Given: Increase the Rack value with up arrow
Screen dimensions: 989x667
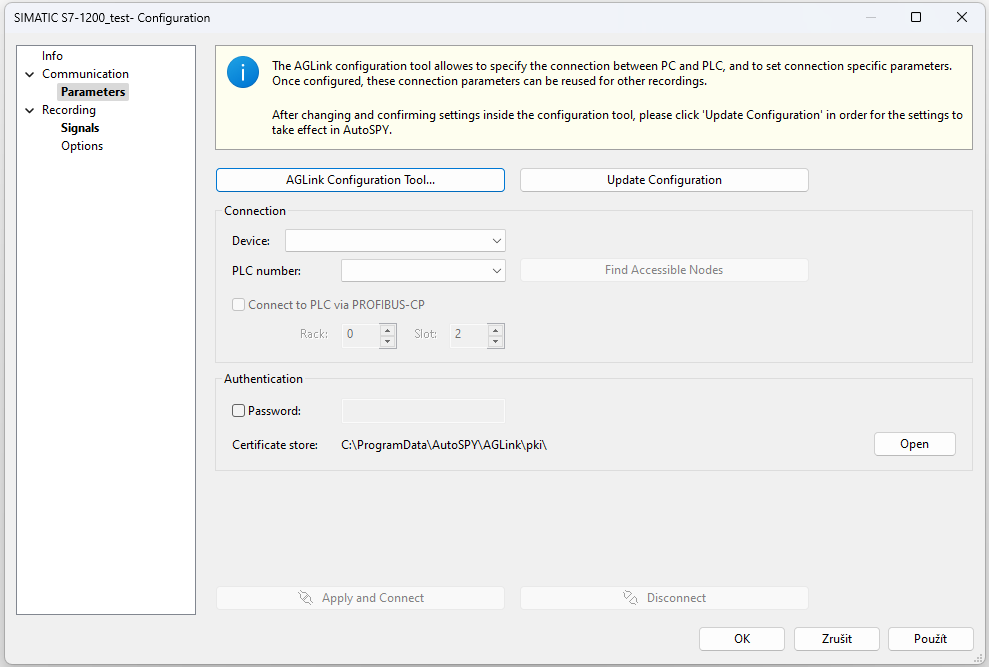Looking at the screenshot, I should pyautogui.click(x=388, y=330).
